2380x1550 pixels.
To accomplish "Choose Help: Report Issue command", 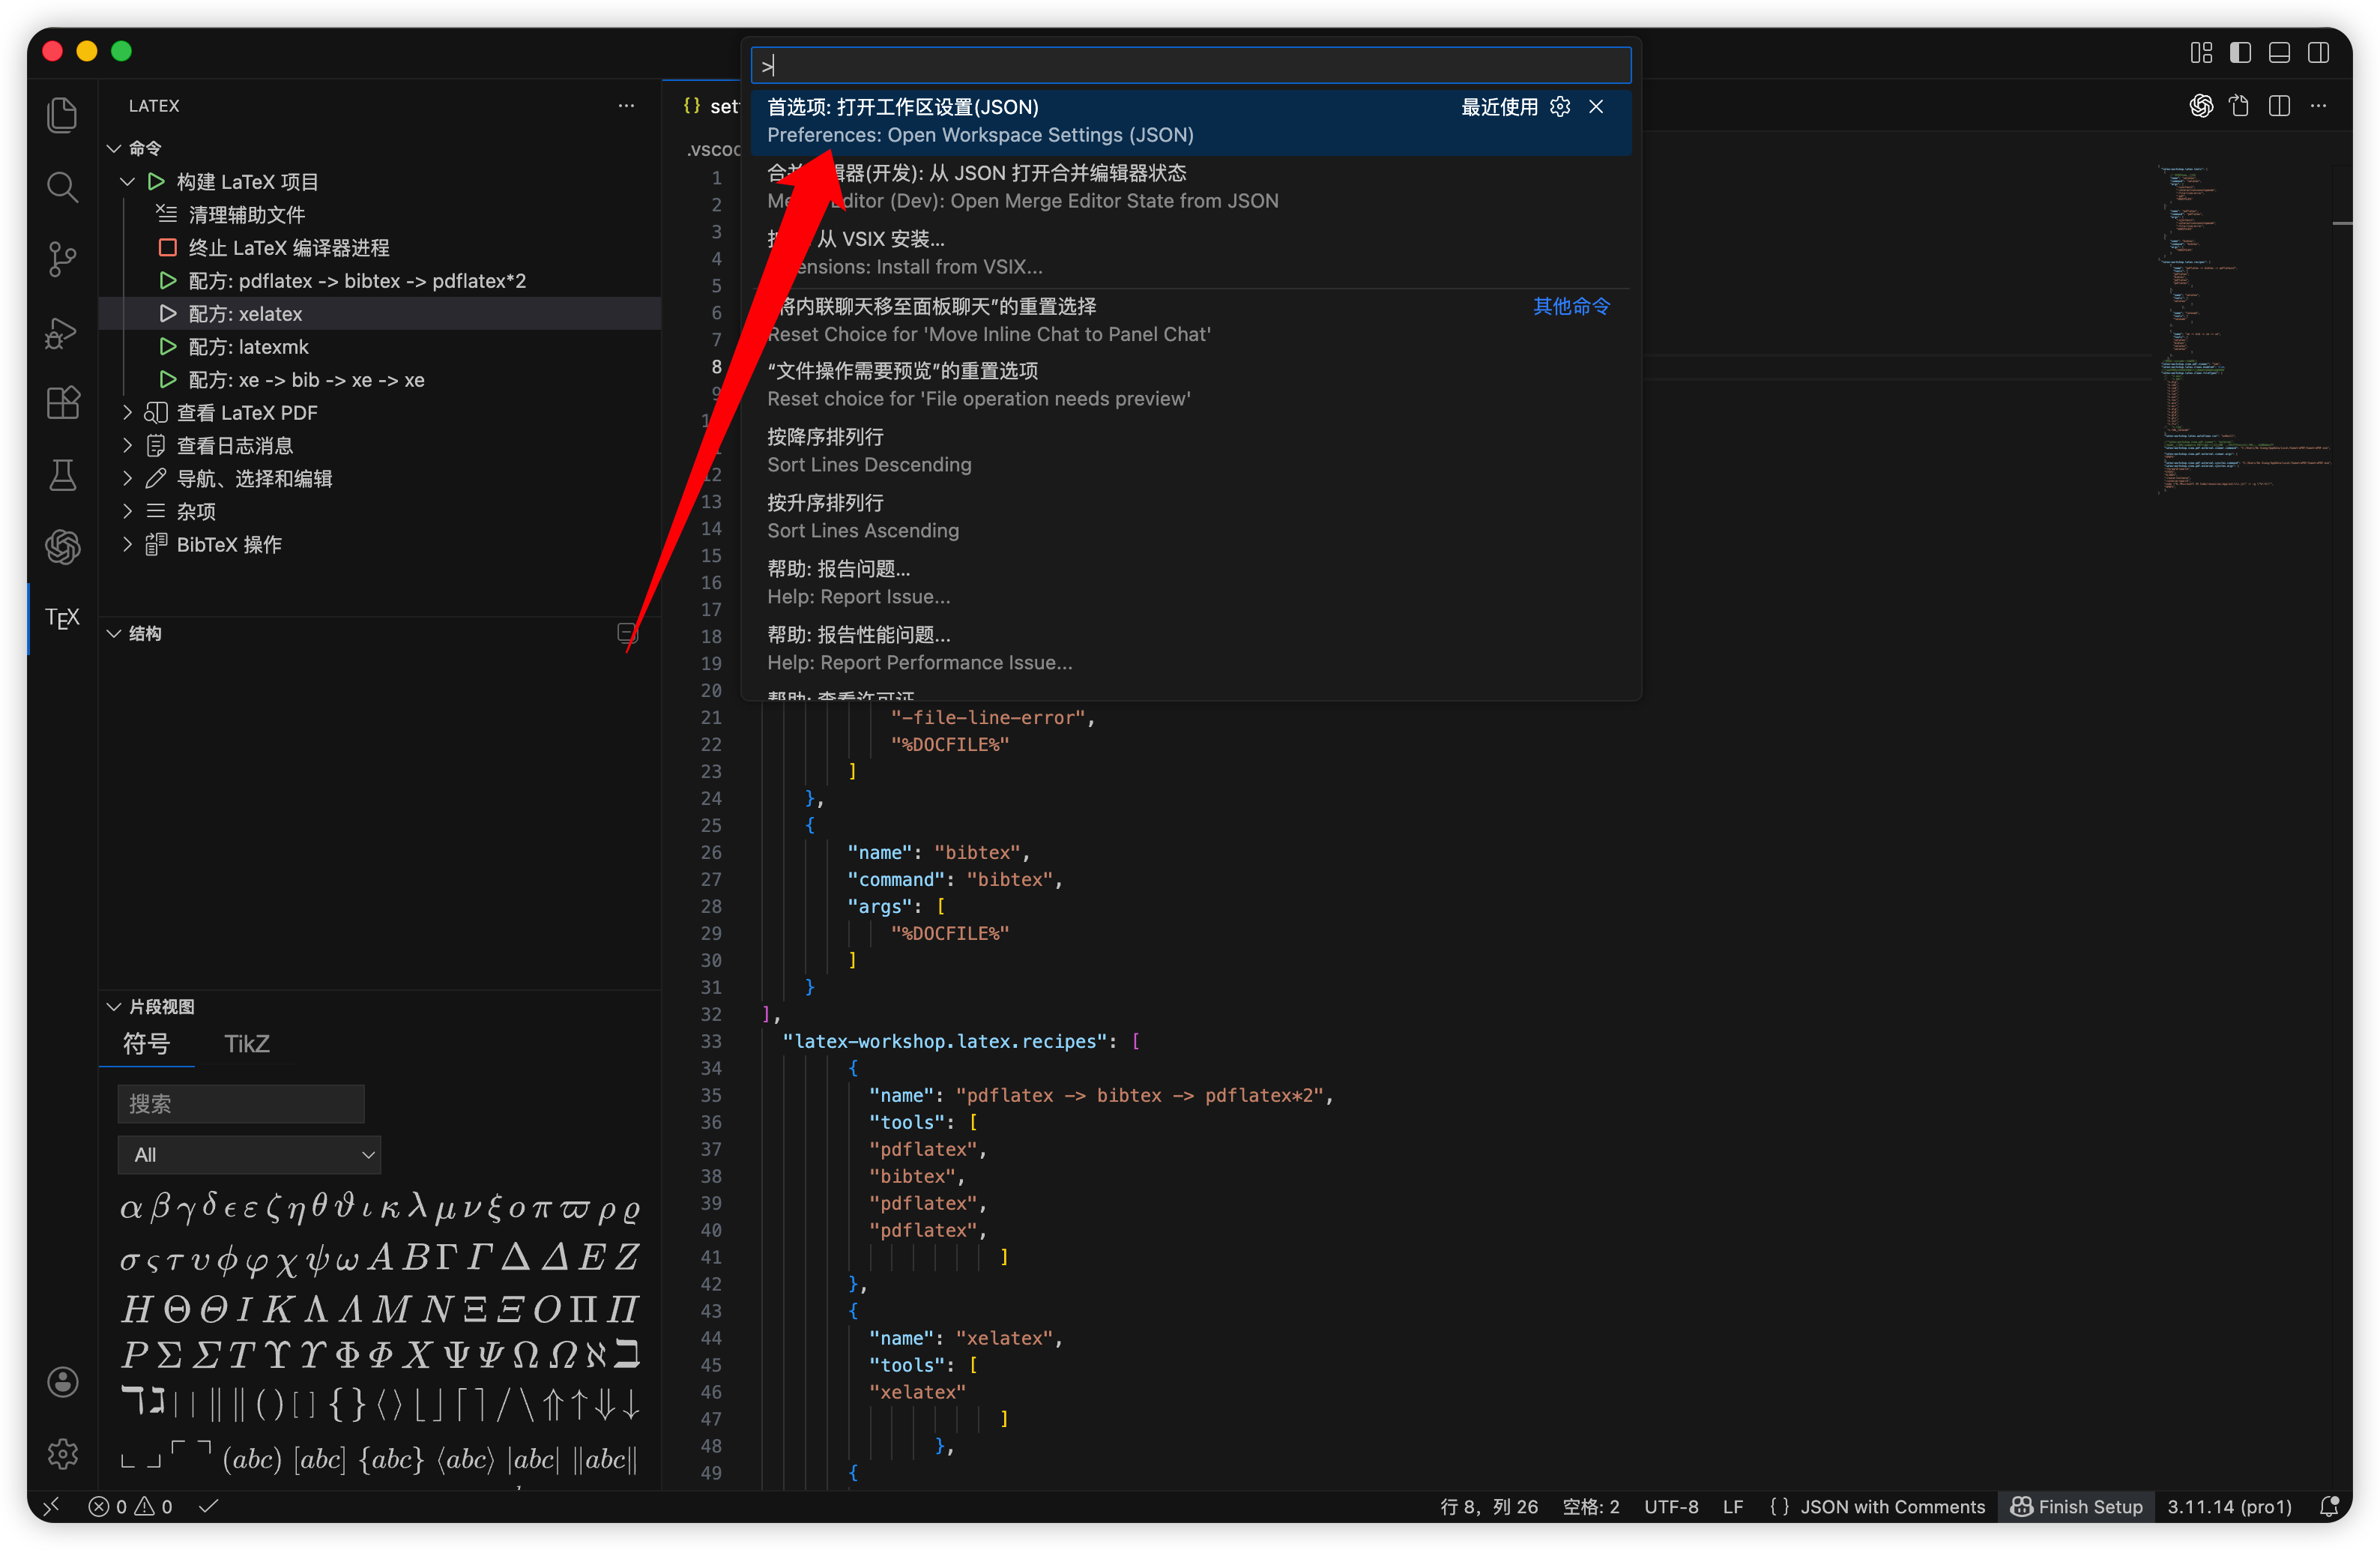I will click(x=1190, y=583).
